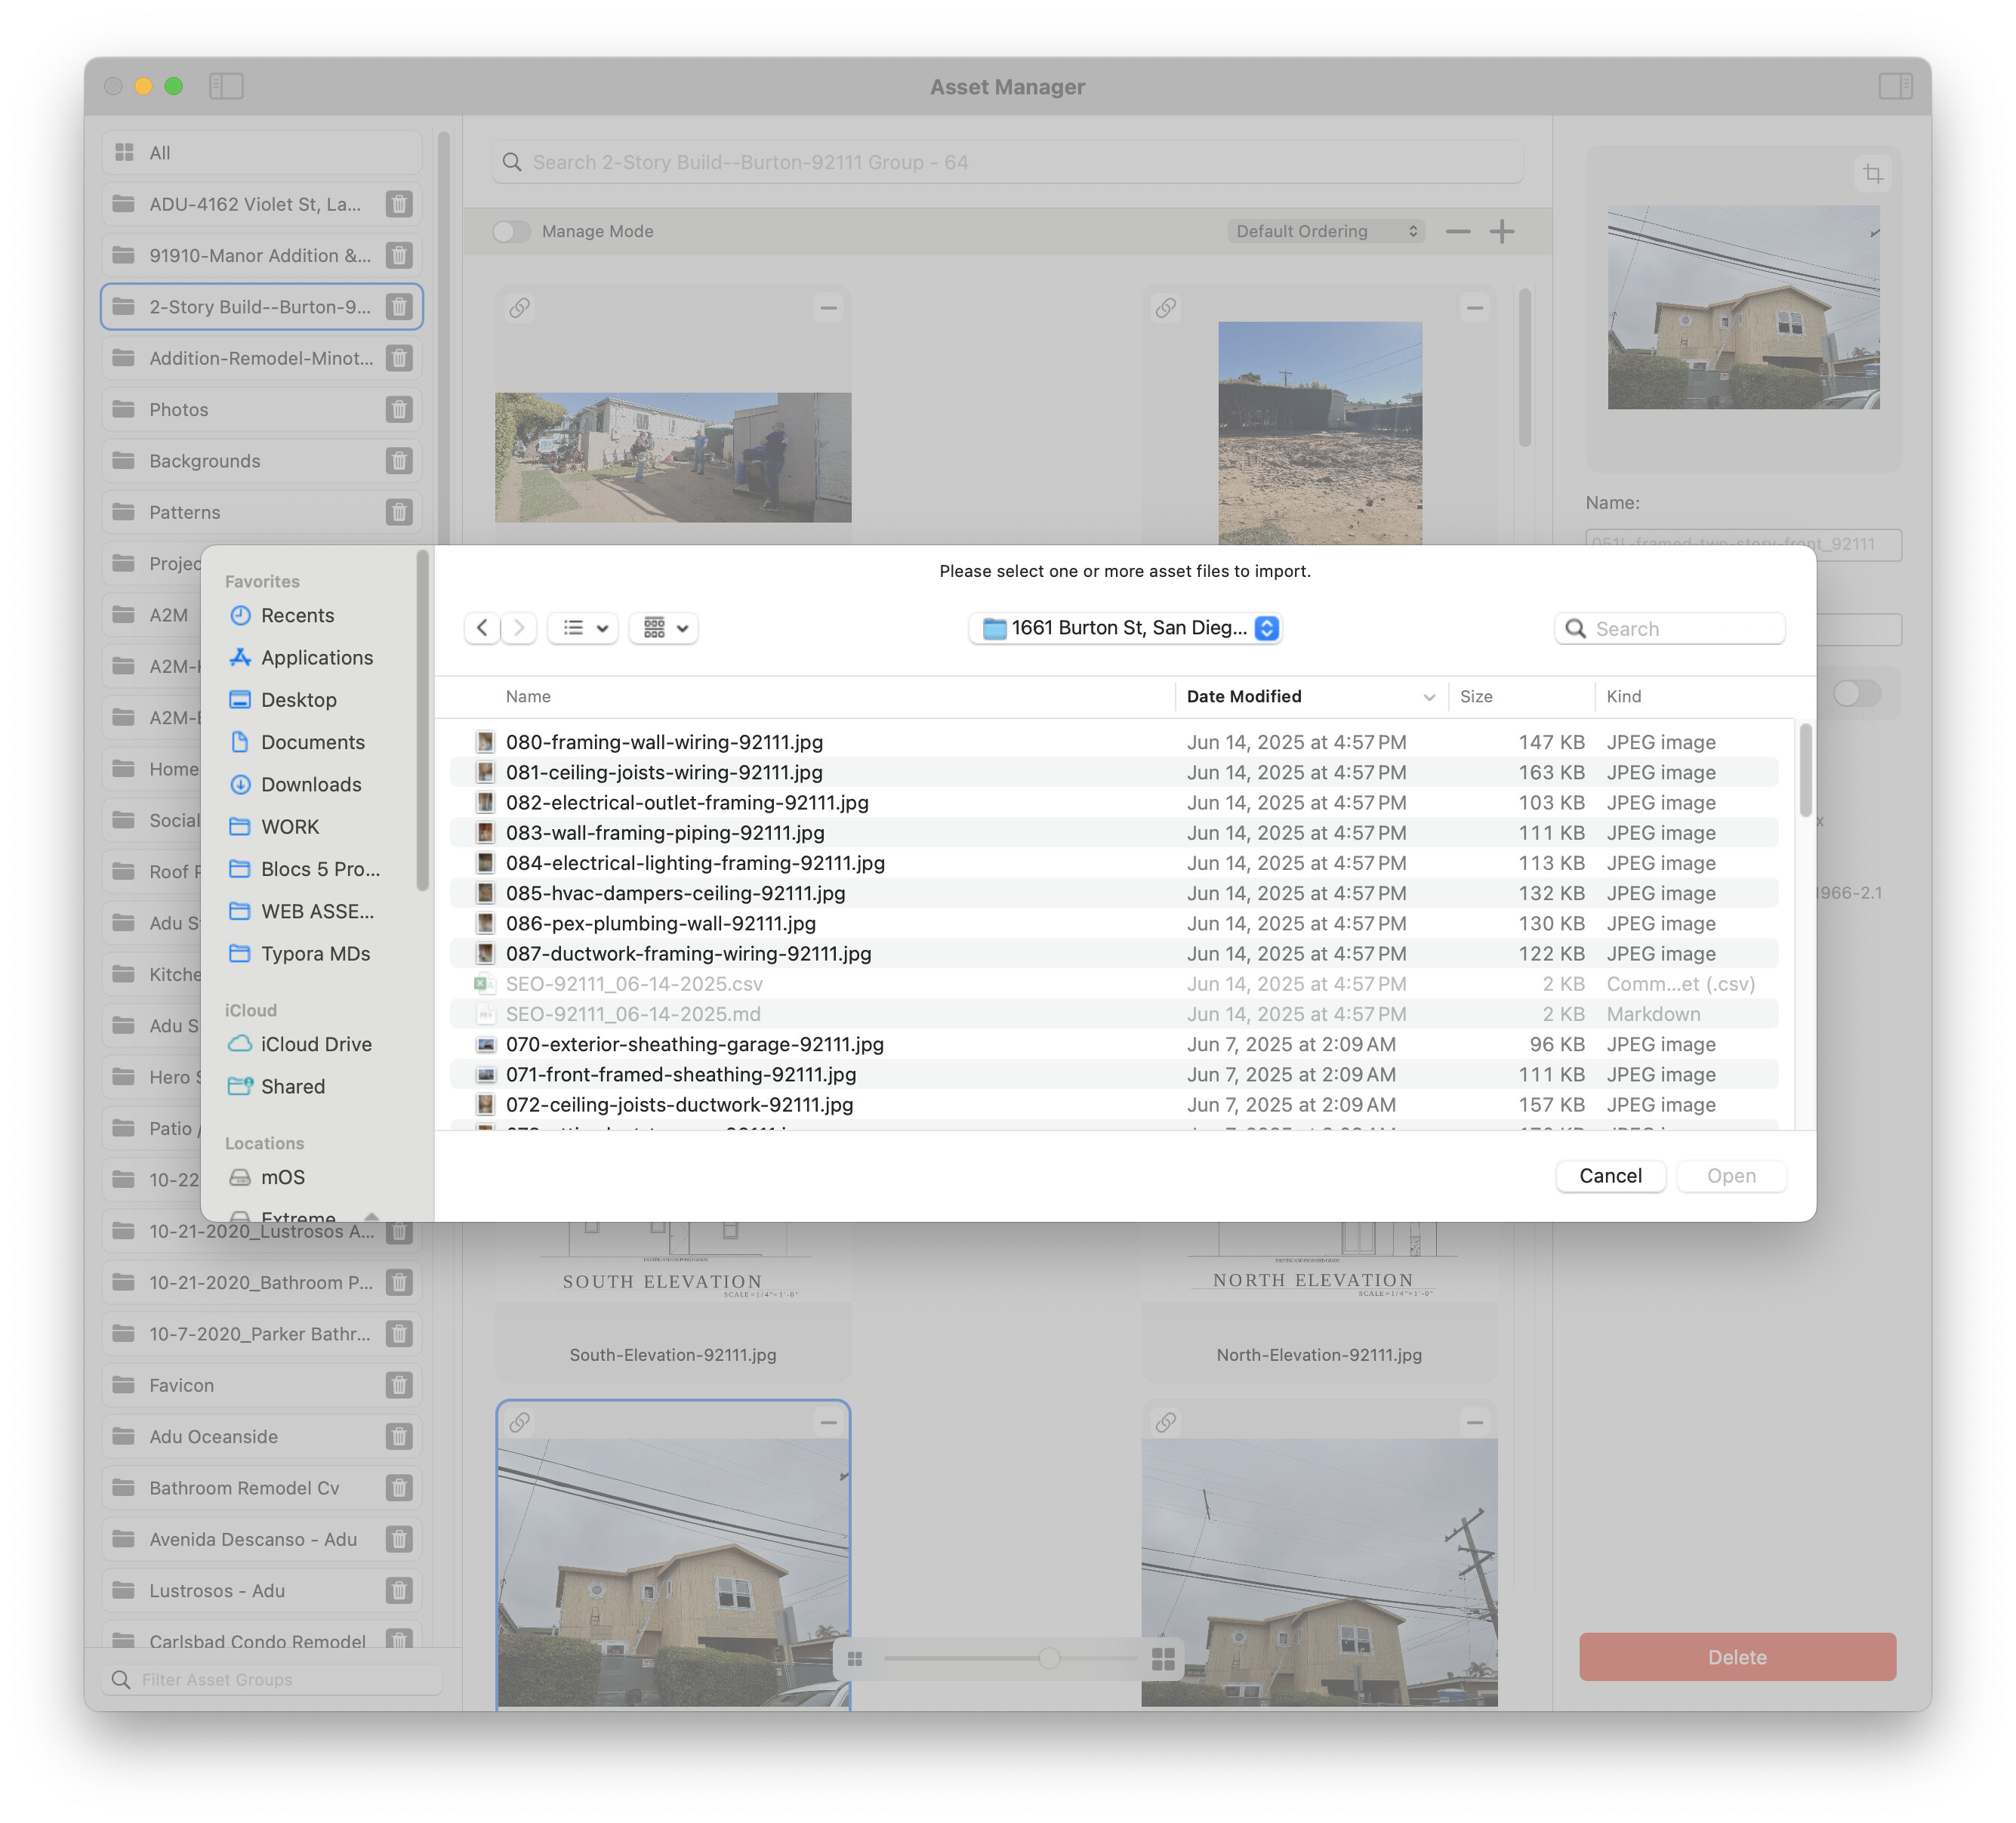Open iCloud Drive in the sidebar
Viewport: 2016px width, 1823px height.
pyautogui.click(x=315, y=1044)
